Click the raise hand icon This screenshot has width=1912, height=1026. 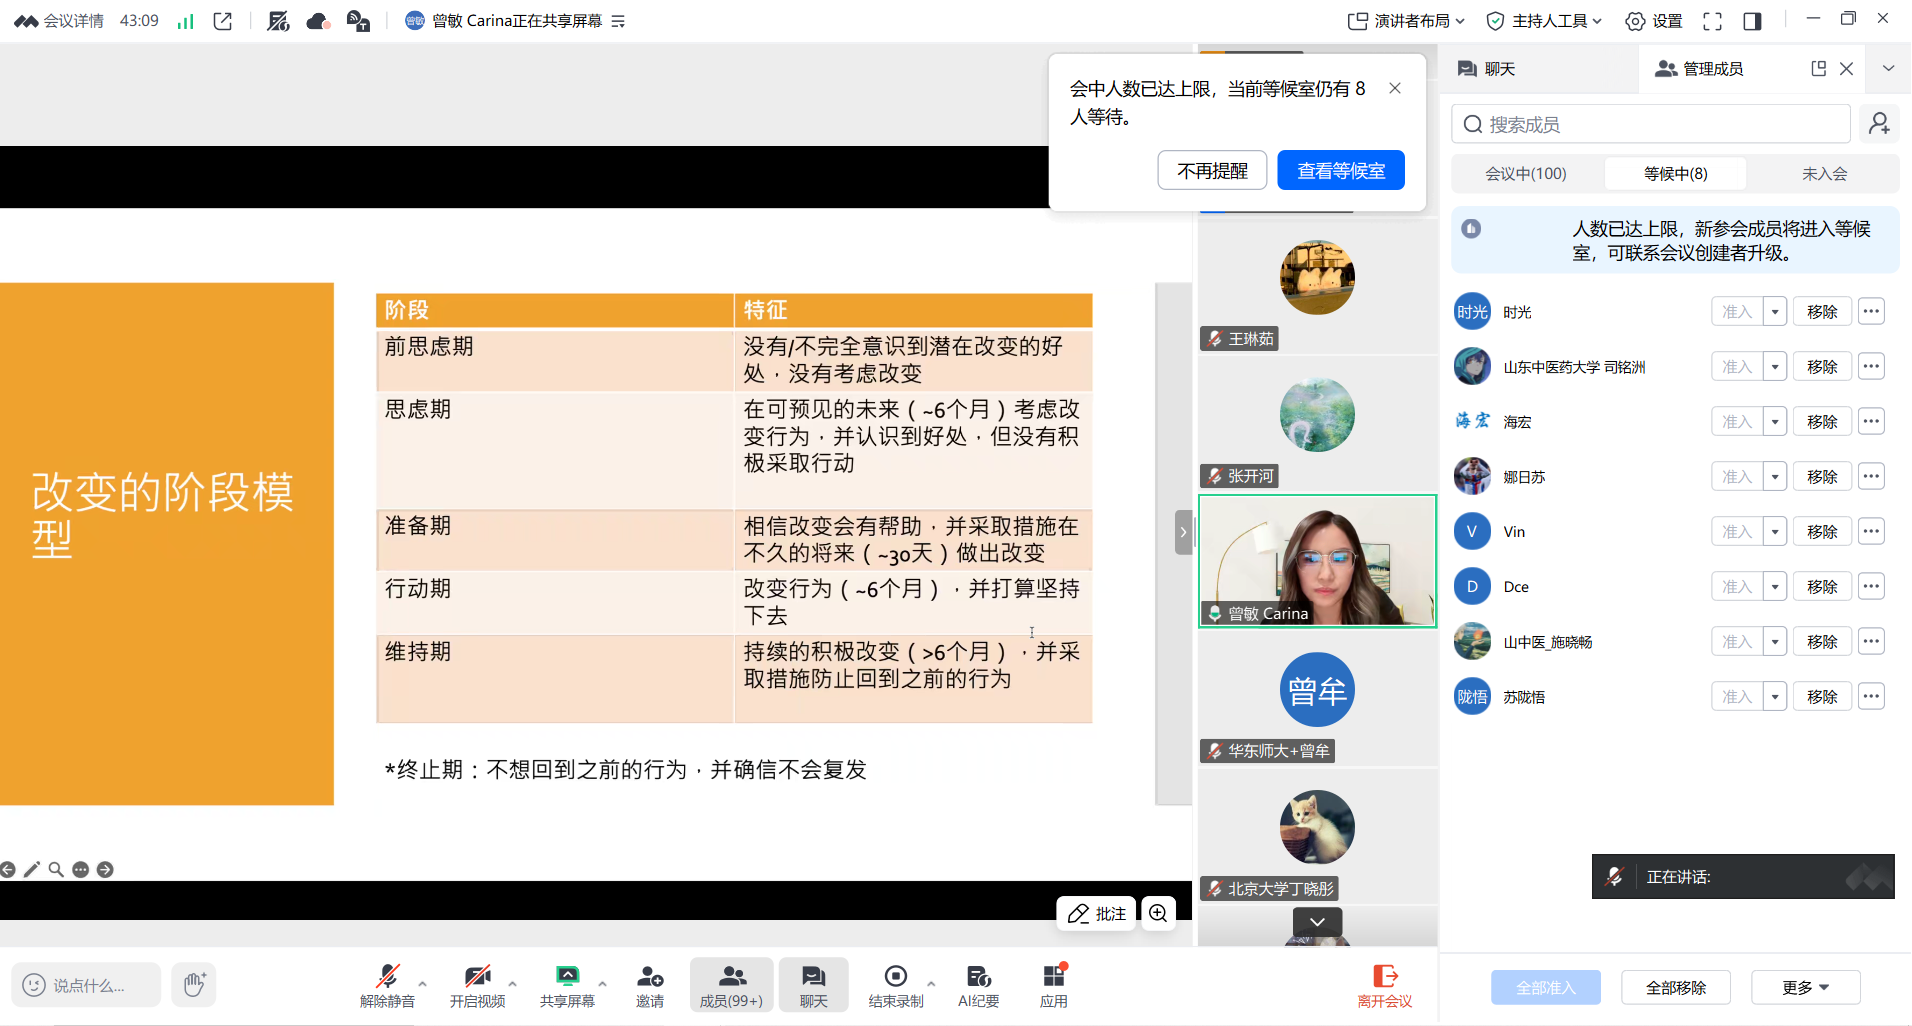[194, 985]
